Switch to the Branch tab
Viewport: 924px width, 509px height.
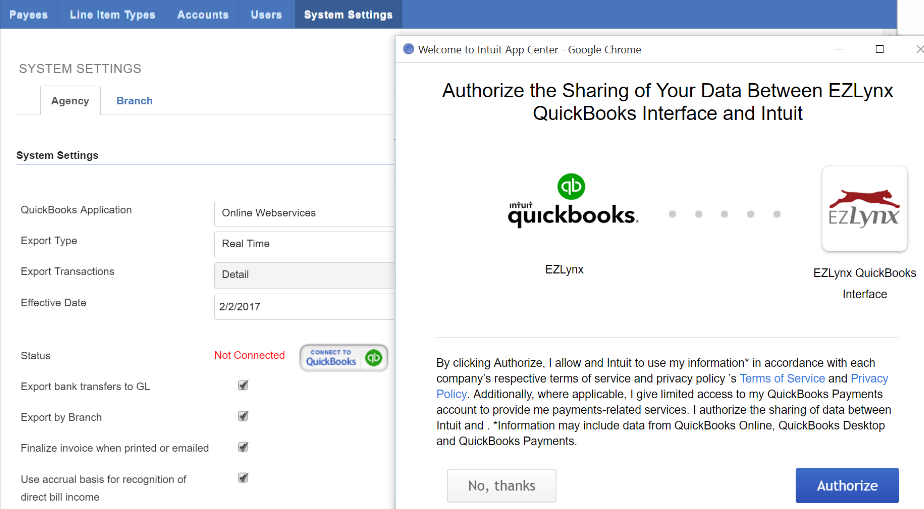(134, 101)
